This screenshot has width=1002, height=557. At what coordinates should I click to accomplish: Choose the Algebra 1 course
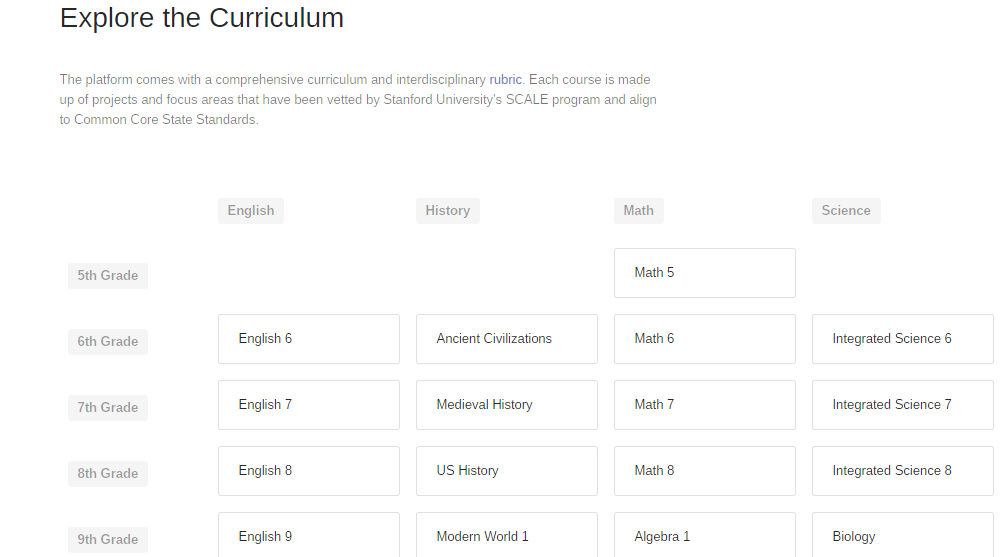(x=704, y=535)
